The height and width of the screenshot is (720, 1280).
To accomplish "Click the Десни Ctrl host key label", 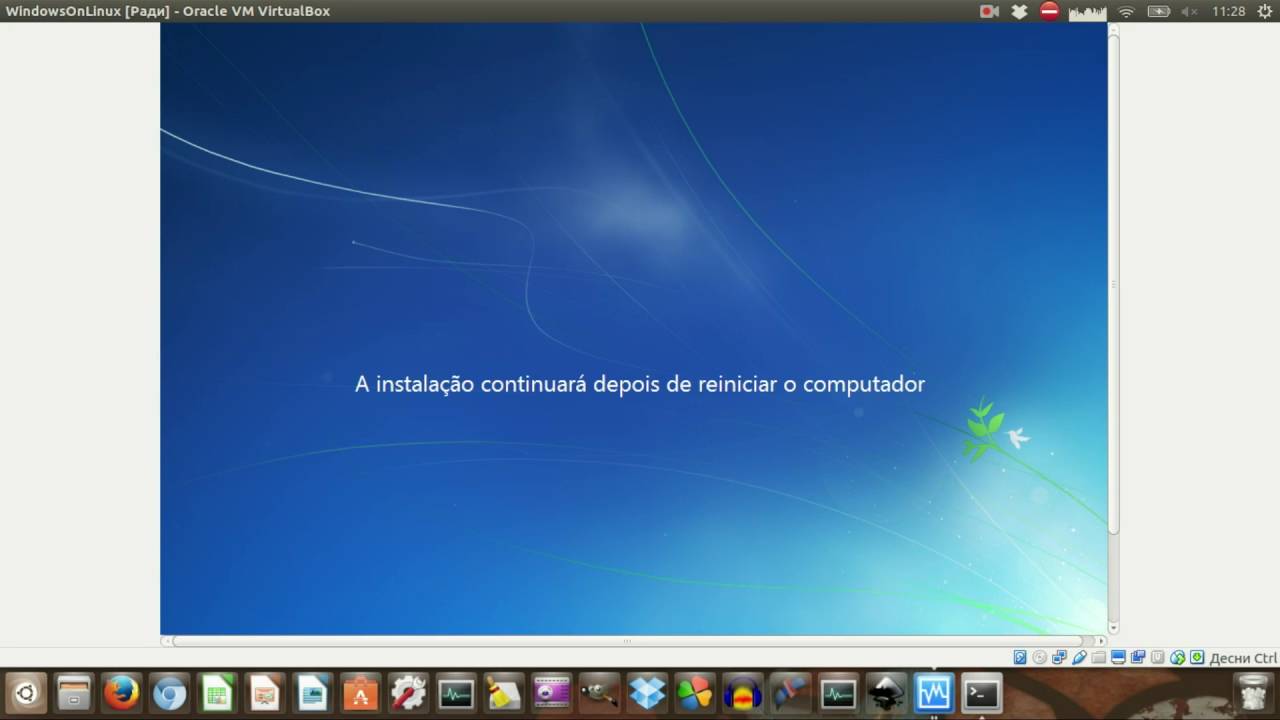I will (1243, 658).
